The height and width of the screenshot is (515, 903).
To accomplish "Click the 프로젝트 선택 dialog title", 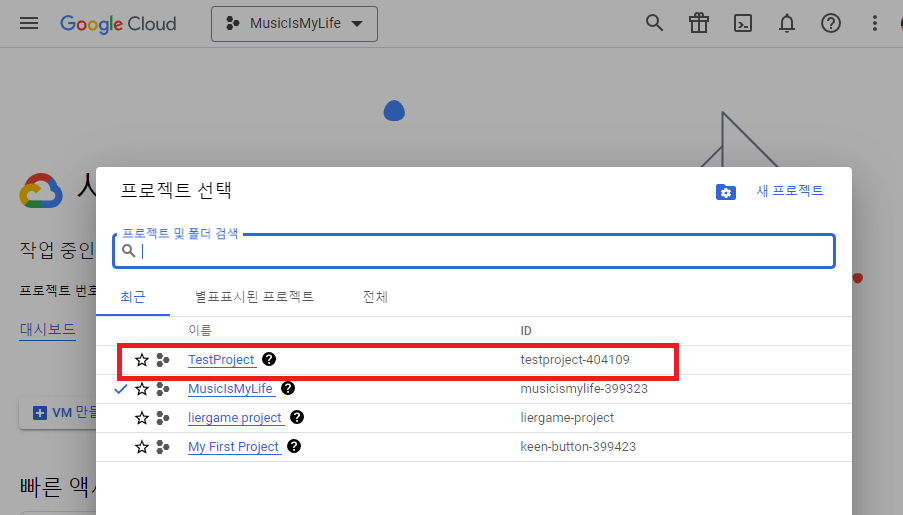I will tap(176, 190).
